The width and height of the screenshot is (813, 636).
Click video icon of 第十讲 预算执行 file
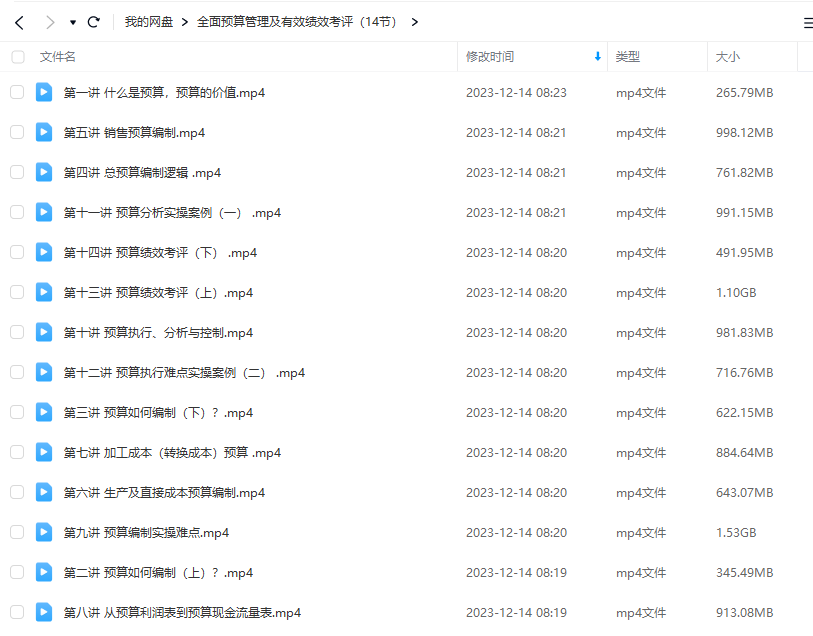44,332
